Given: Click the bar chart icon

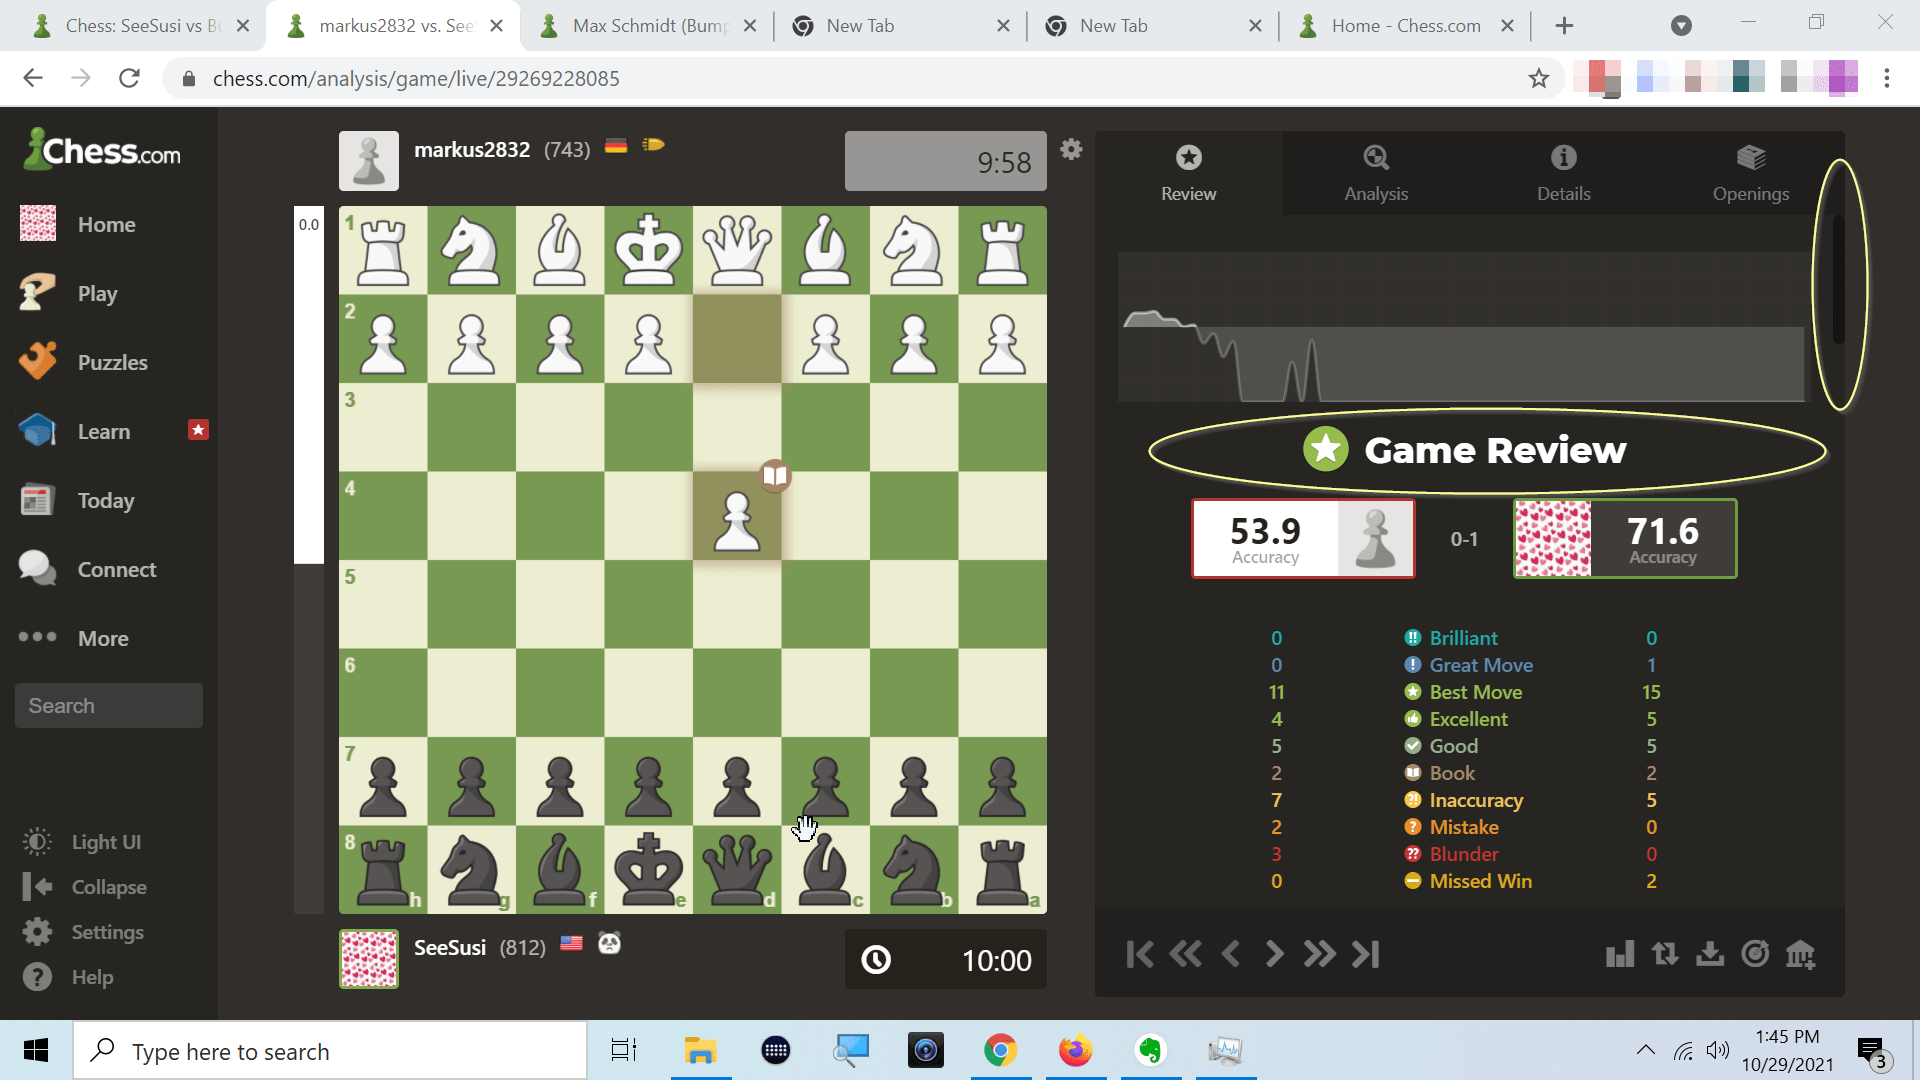Looking at the screenshot, I should point(1620,954).
